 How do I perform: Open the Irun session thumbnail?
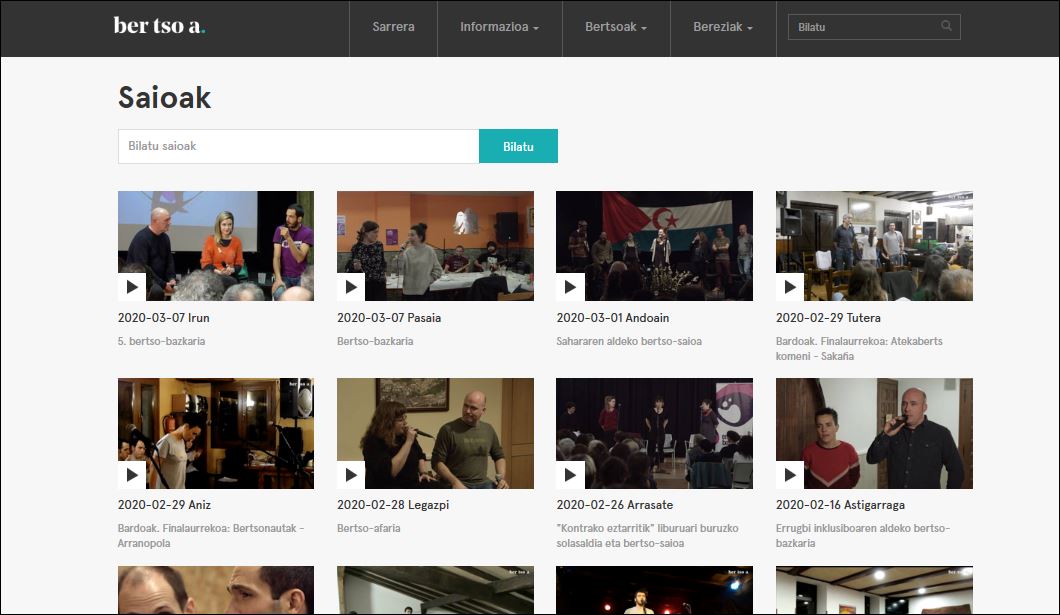pos(216,246)
